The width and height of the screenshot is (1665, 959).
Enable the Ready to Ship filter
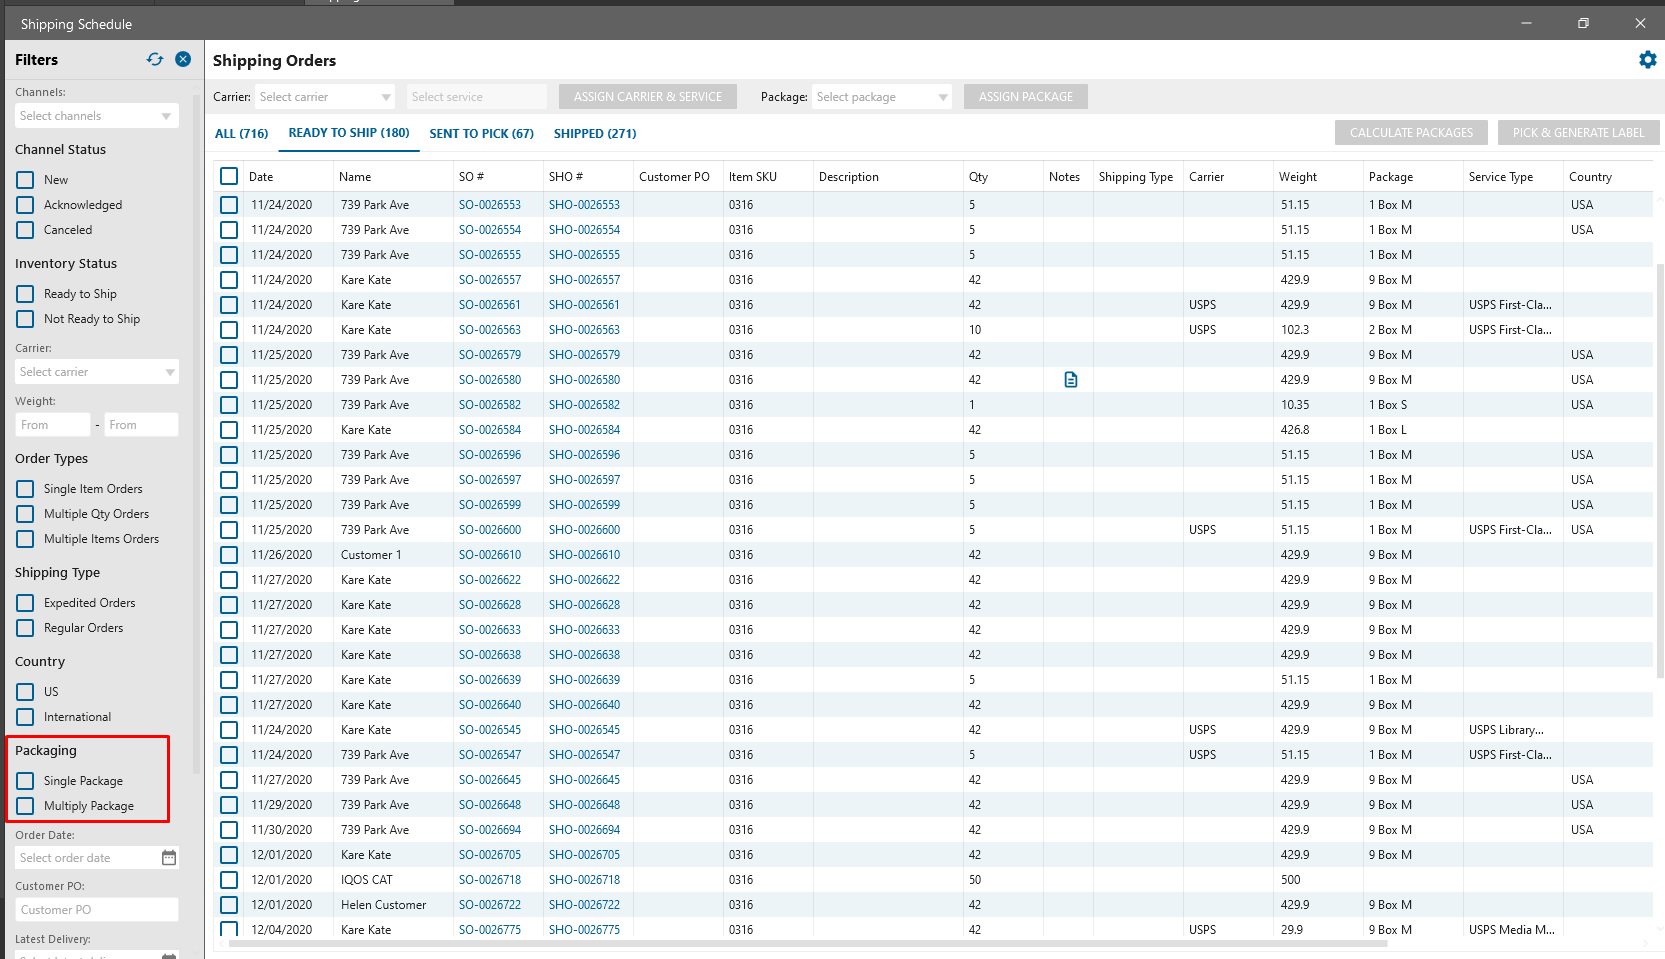point(25,294)
